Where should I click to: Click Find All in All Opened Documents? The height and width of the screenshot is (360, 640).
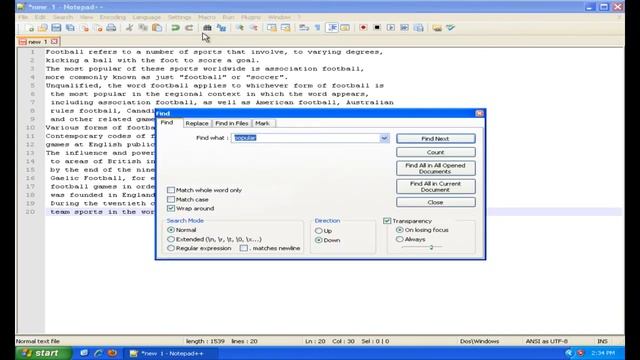(x=436, y=169)
